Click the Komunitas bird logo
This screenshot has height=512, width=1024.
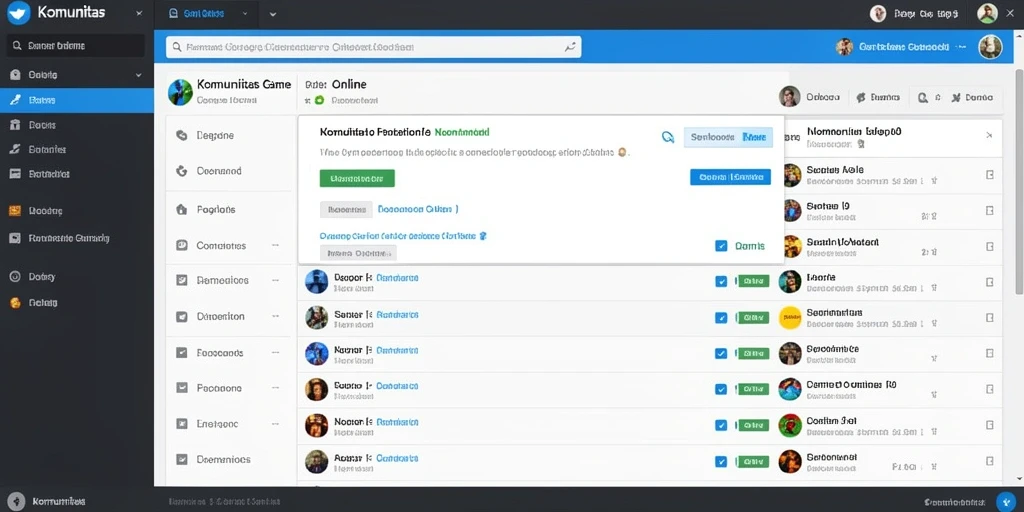click(18, 13)
